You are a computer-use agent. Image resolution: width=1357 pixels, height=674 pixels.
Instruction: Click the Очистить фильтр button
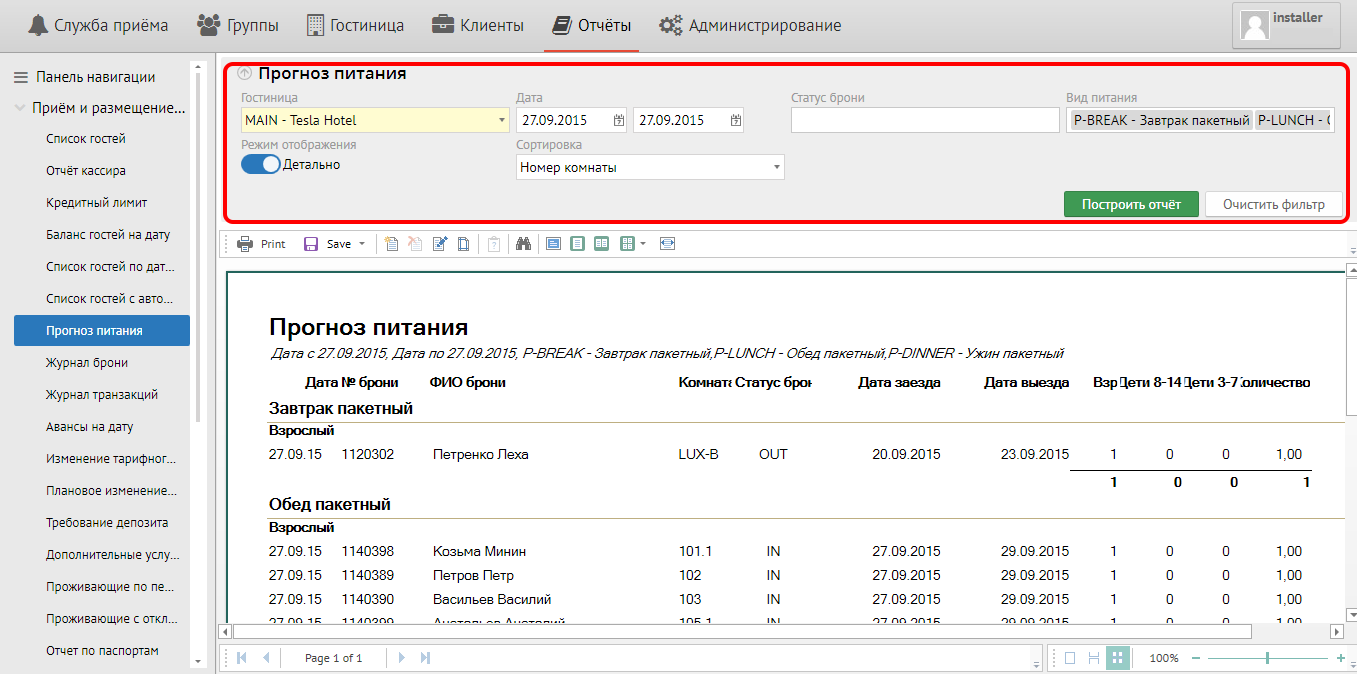point(1273,204)
